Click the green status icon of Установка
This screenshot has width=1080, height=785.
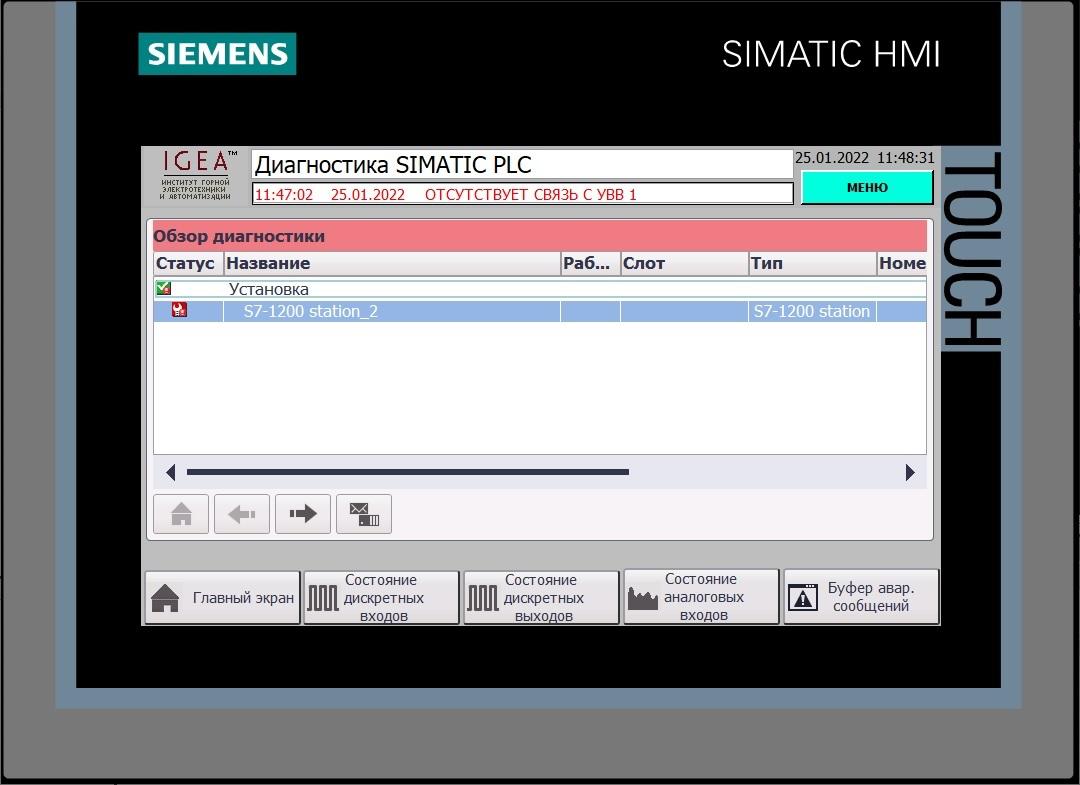pyautogui.click(x=163, y=289)
